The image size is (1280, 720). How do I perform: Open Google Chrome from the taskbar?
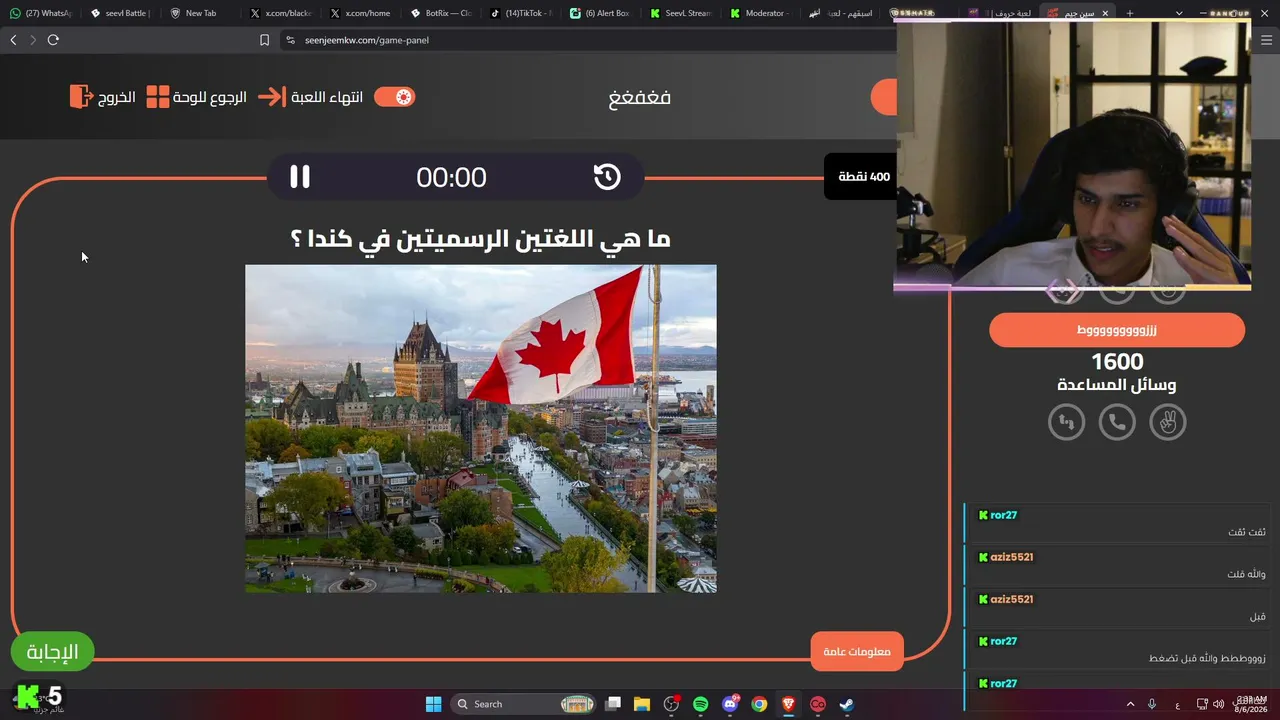click(x=759, y=704)
